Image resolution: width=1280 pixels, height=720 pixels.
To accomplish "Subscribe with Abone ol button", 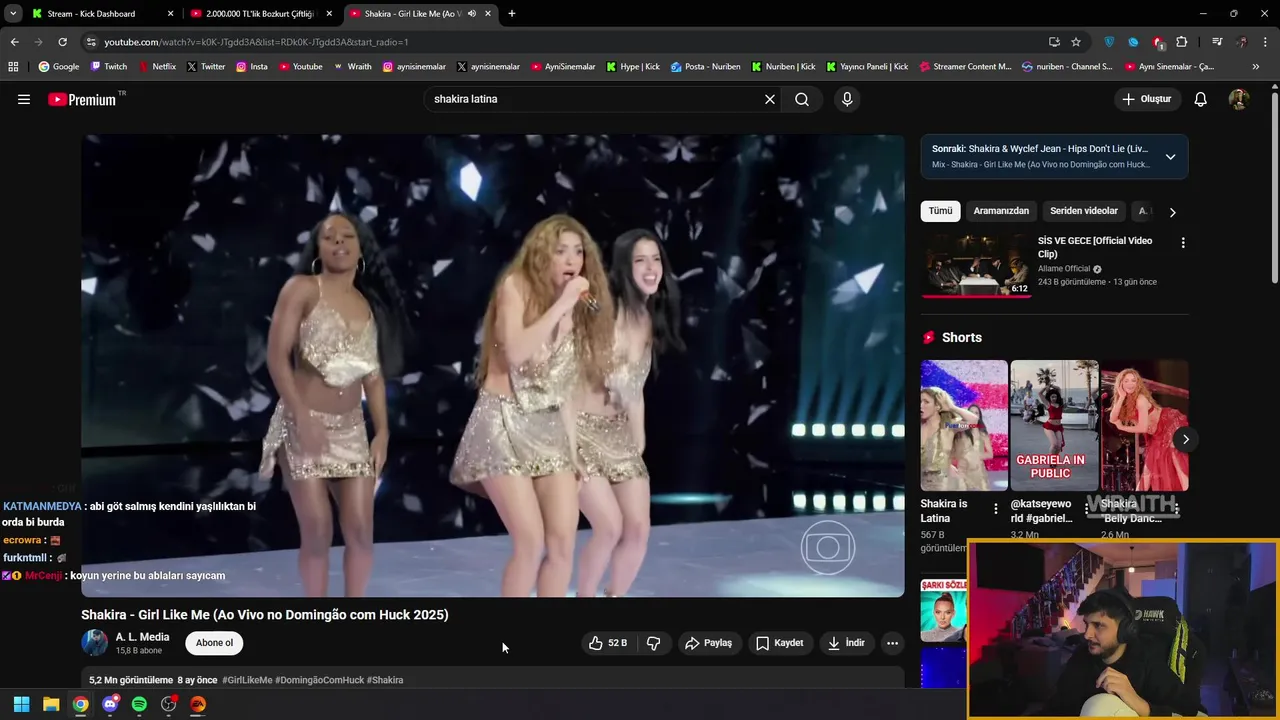I will pos(214,643).
